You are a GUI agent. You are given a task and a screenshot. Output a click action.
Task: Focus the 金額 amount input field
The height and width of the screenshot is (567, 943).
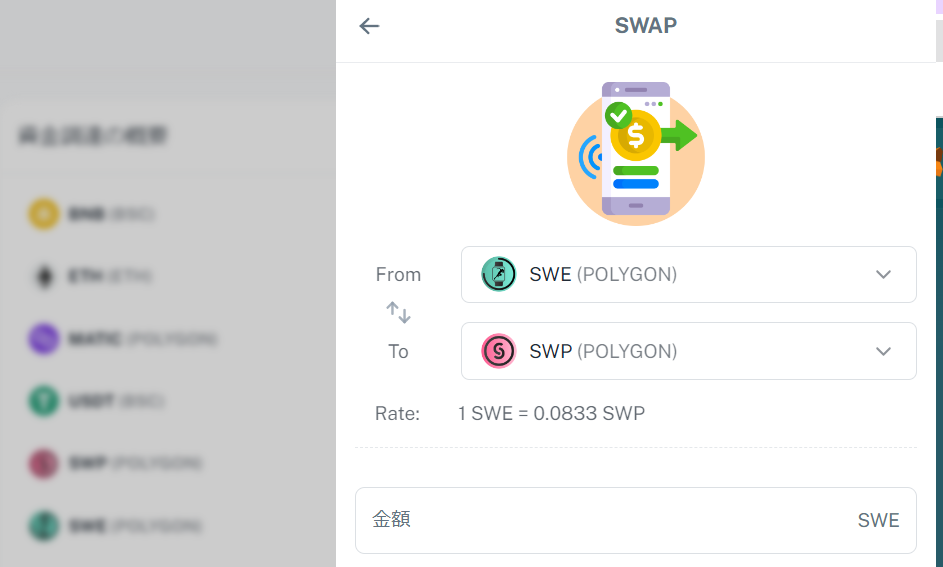pos(610,520)
